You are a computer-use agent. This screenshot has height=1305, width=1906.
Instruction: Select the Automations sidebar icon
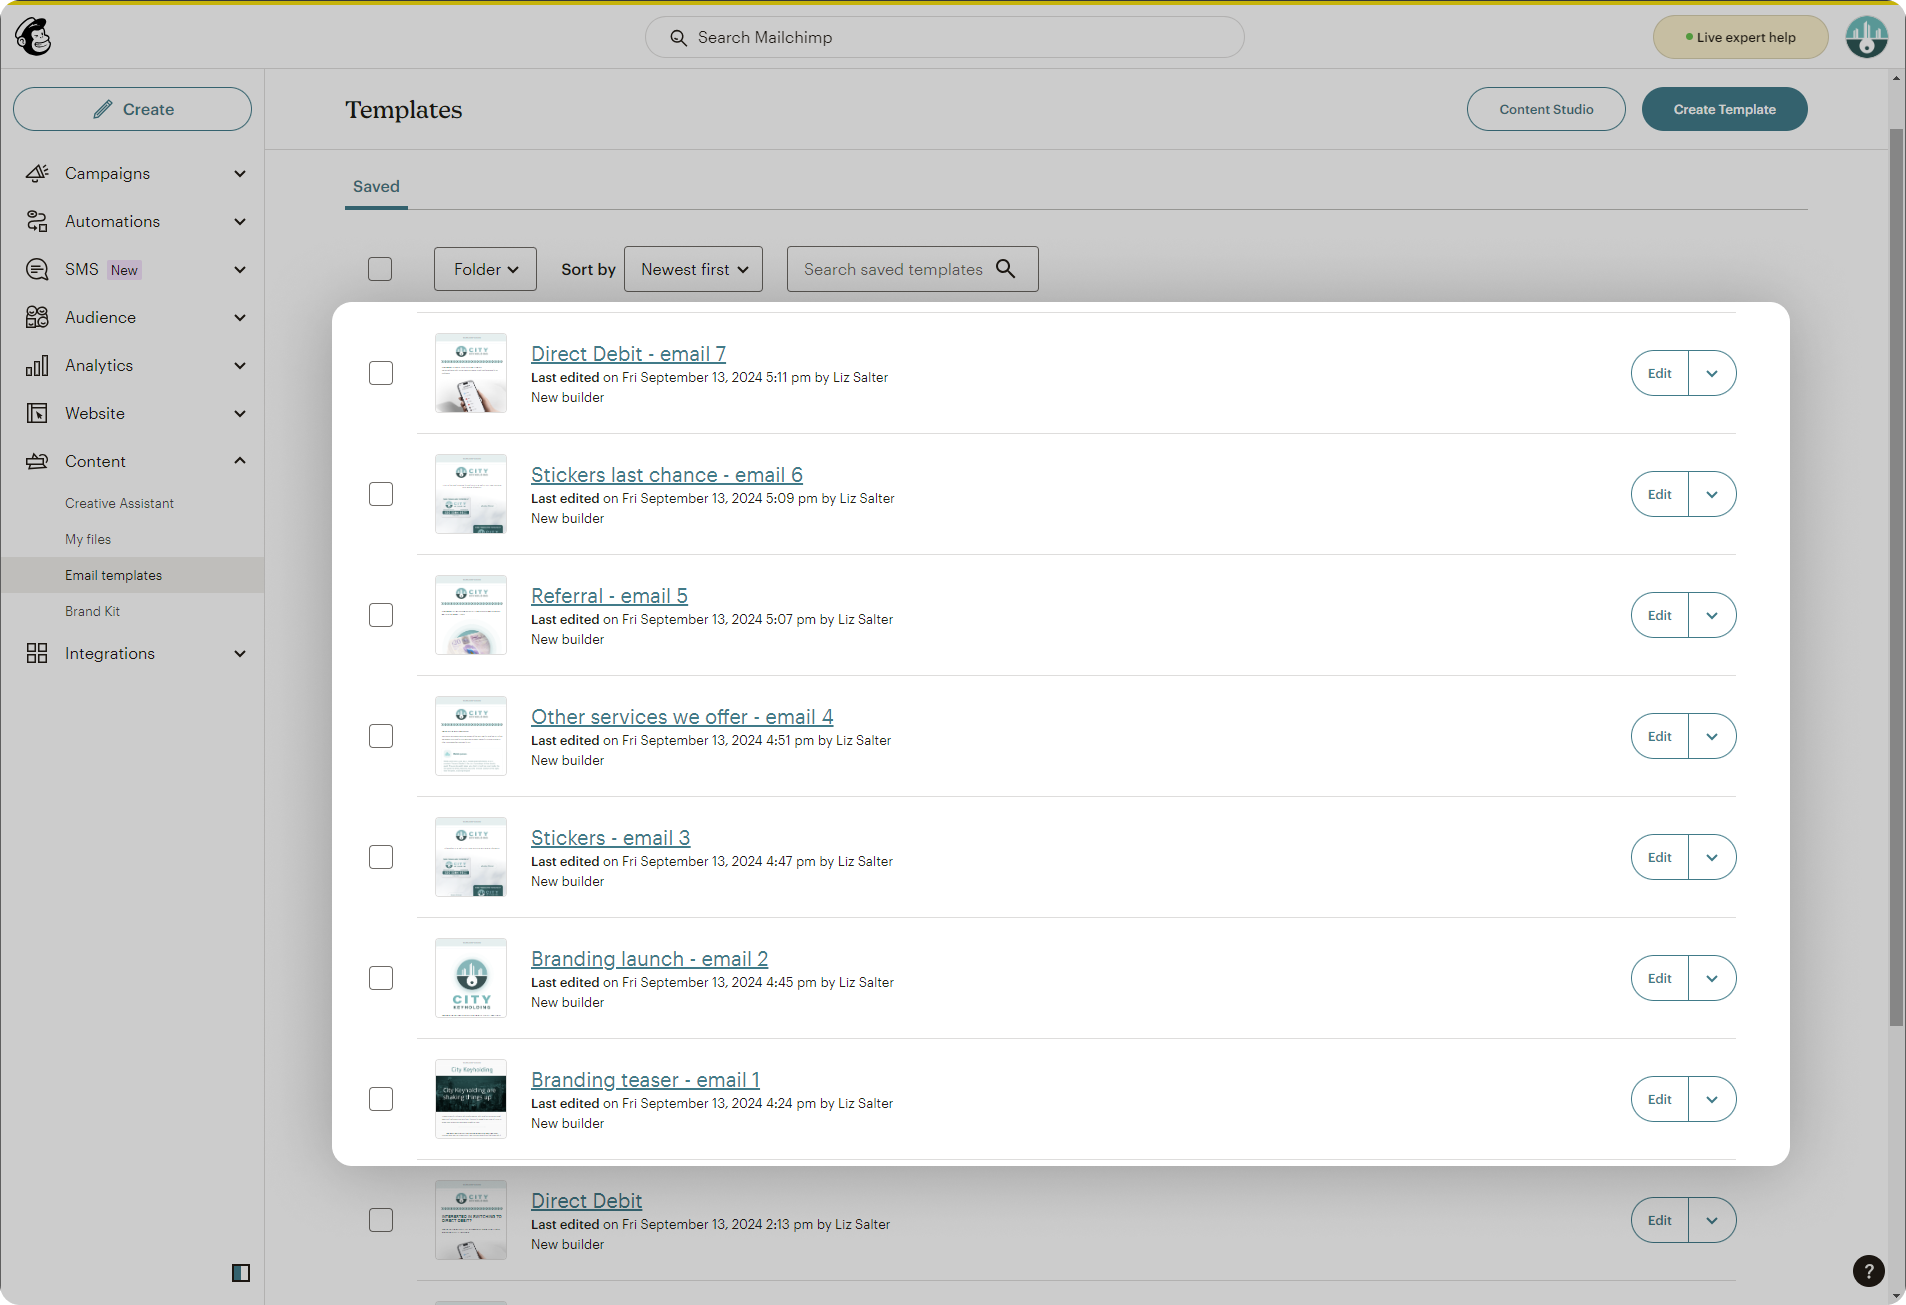[x=37, y=221]
